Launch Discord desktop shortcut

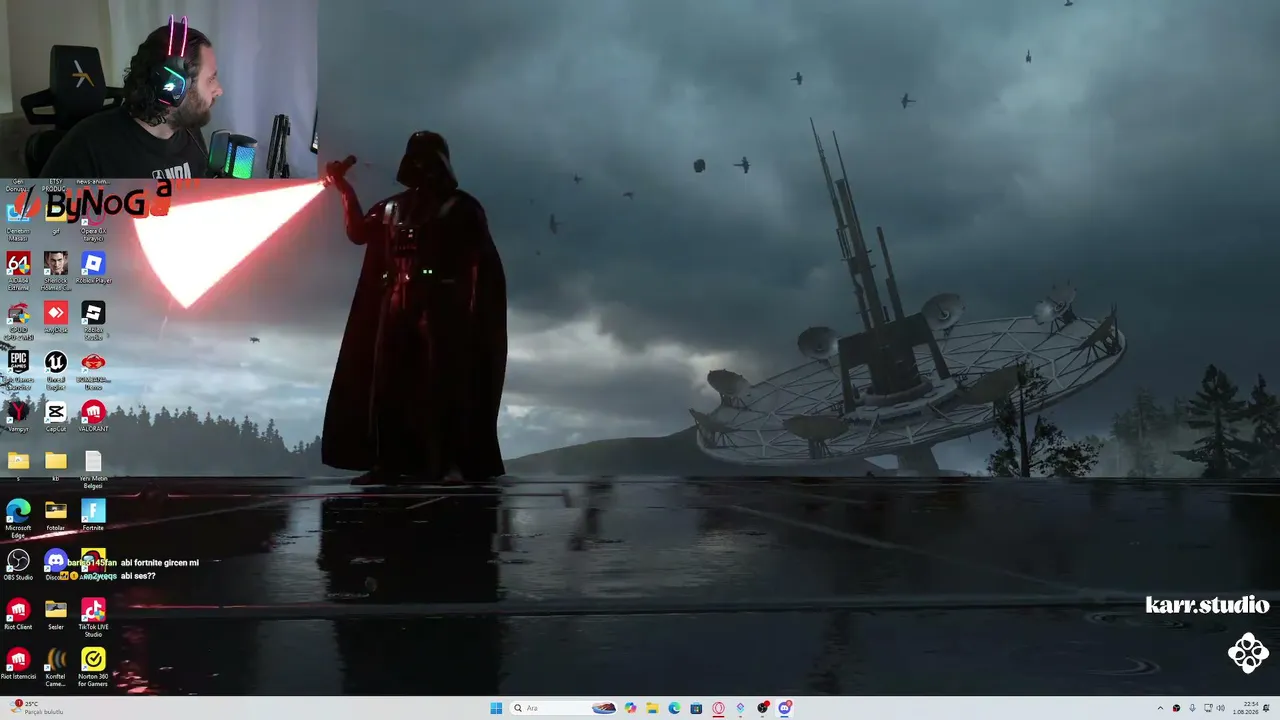coord(55,565)
